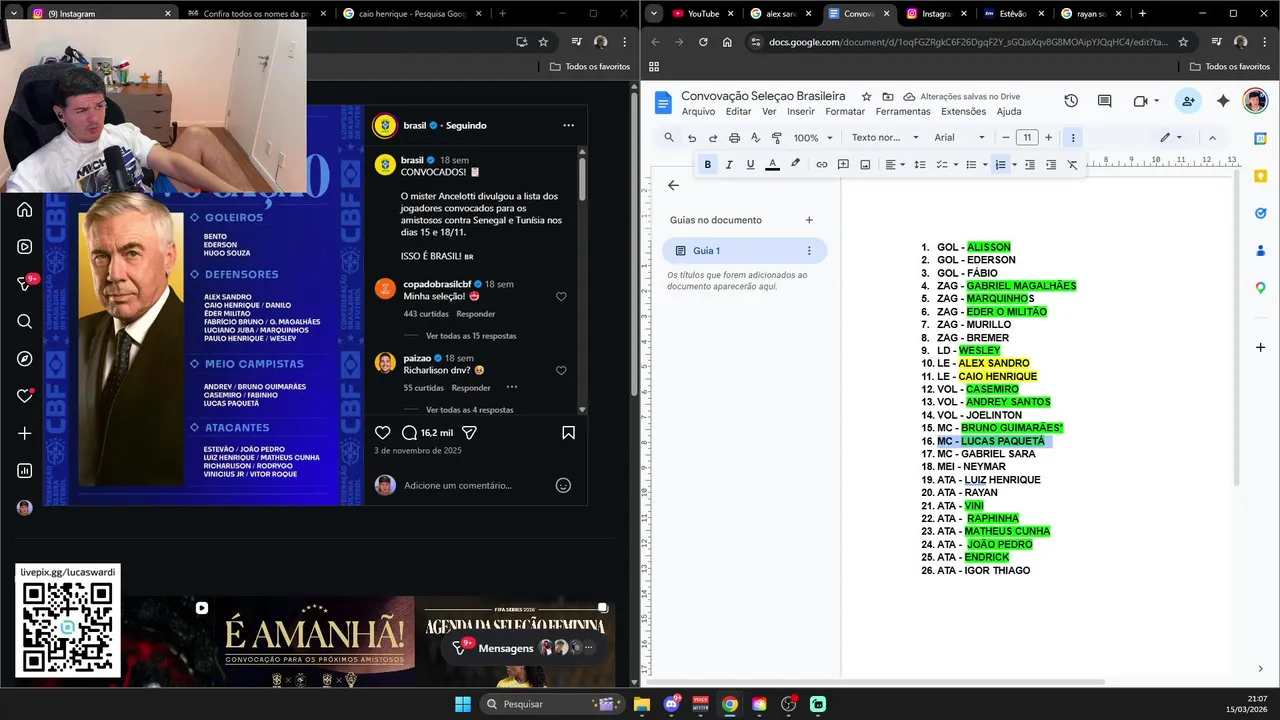Image resolution: width=1280 pixels, height=720 pixels.
Task: Open Instagram Explore compass icon
Action: (x=25, y=359)
